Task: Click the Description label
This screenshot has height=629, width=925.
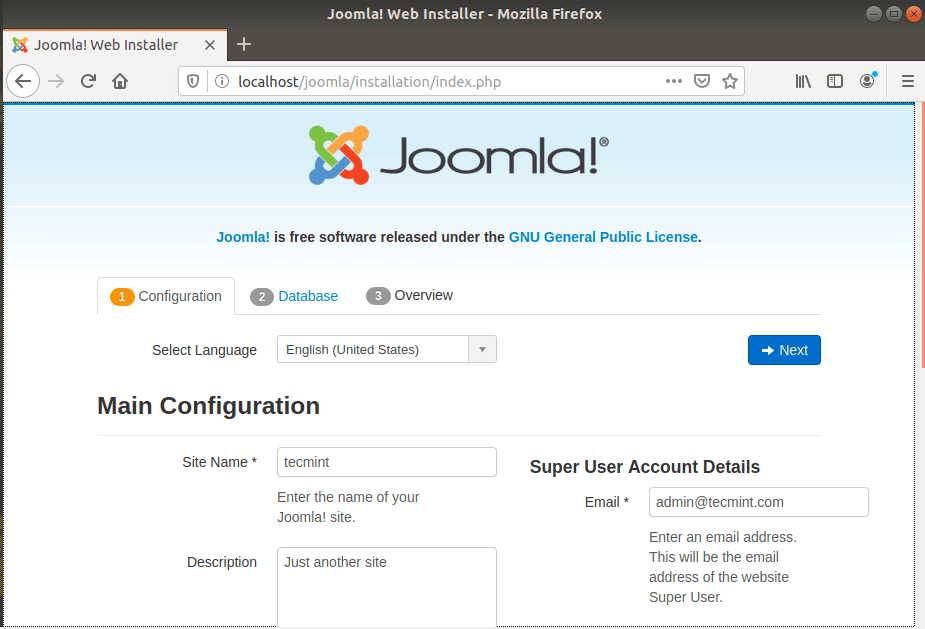Action: (x=222, y=562)
